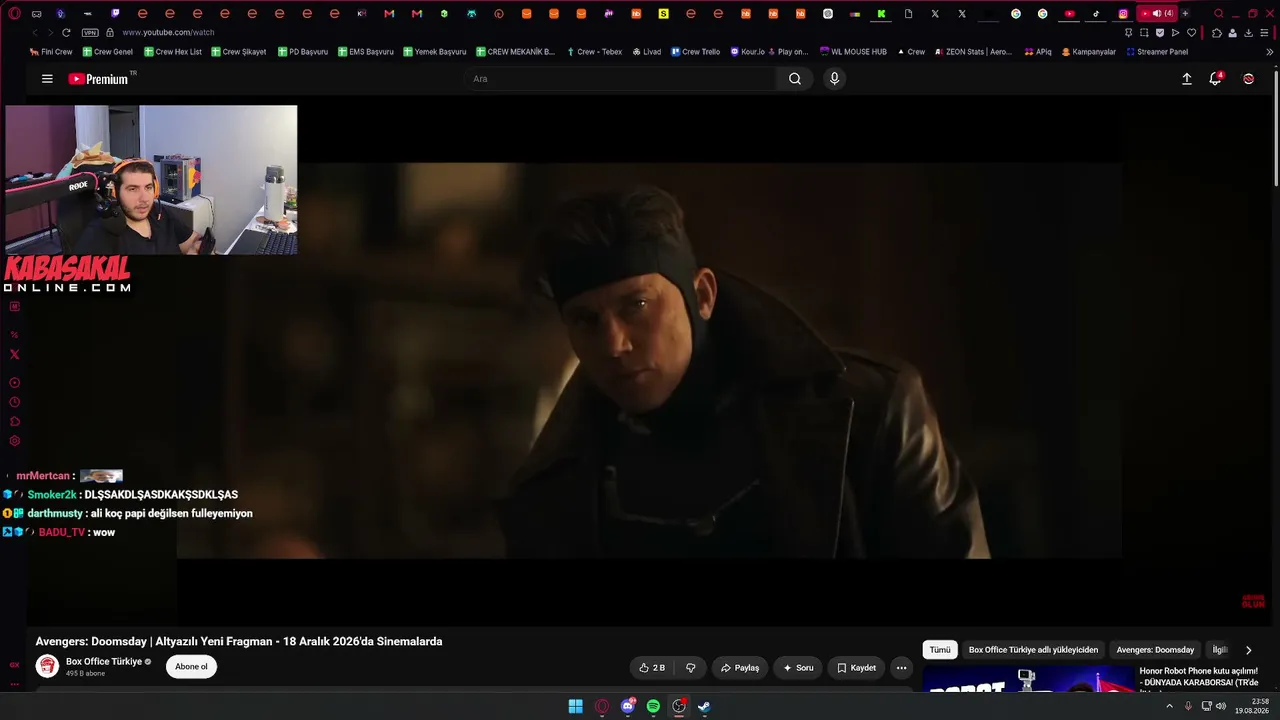The image size is (1280, 720).
Task: Open the PD Başvuru bookmark
Action: [302, 52]
